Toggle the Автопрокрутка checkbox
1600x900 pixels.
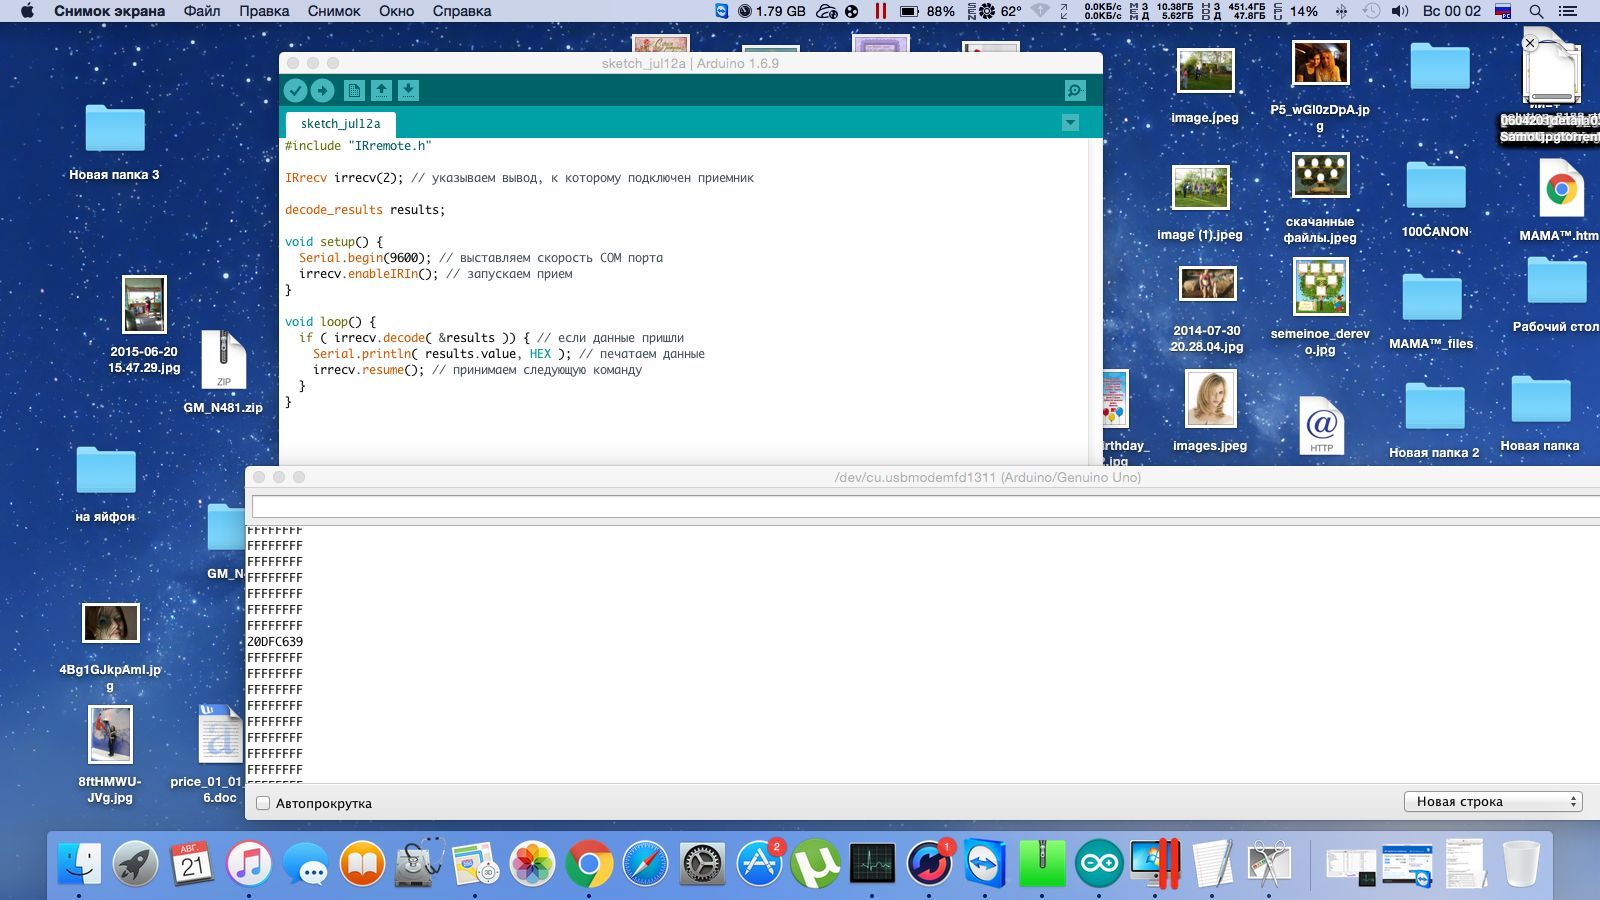[263, 803]
